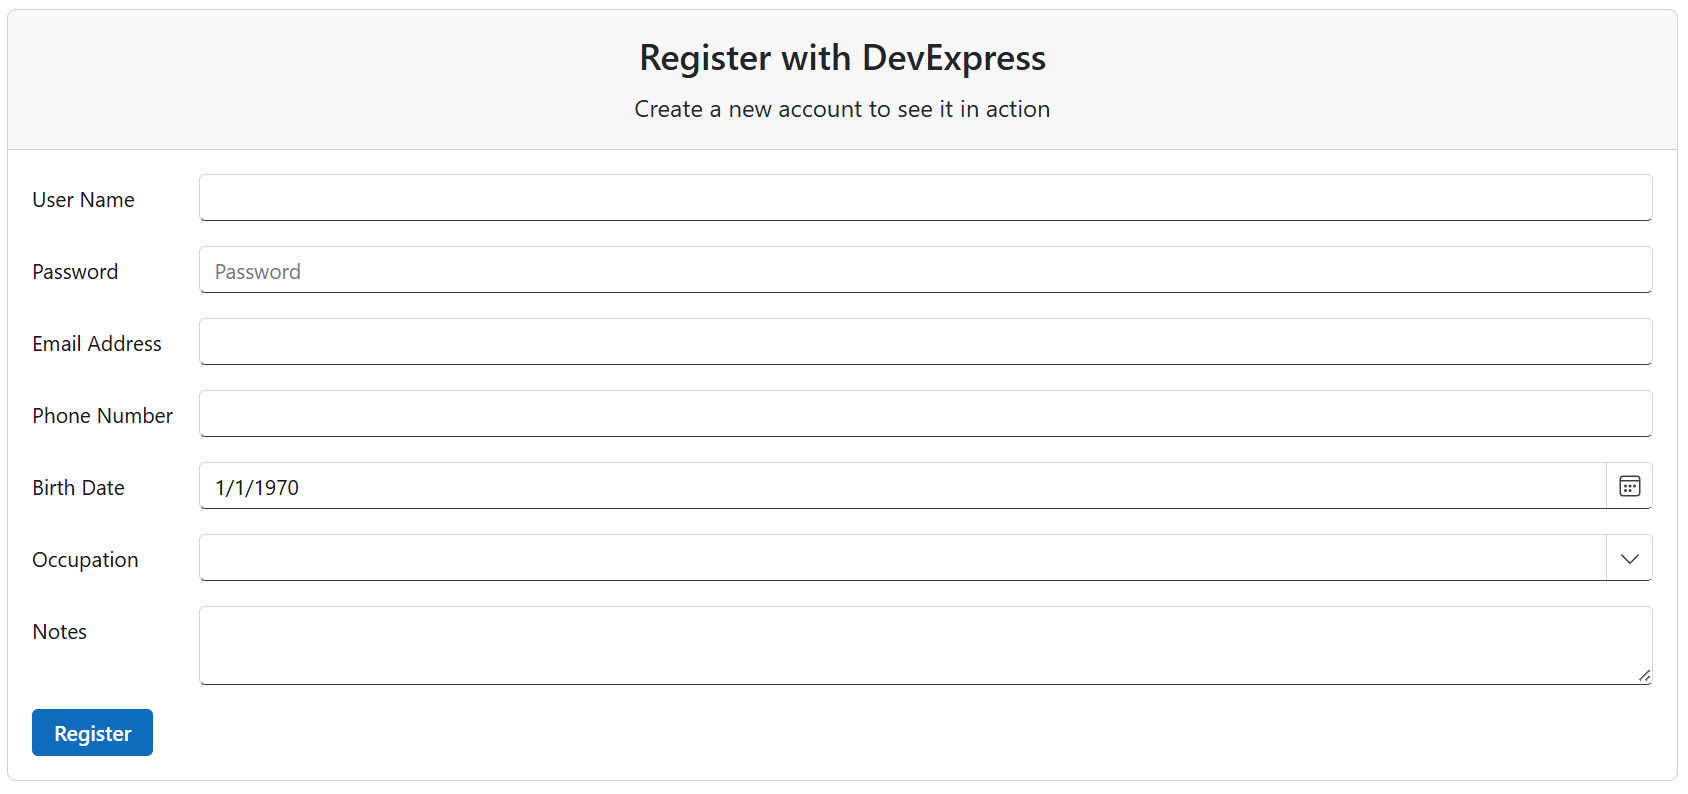Image resolution: width=1688 pixels, height=794 pixels.
Task: Click the Password label text
Action: (75, 272)
